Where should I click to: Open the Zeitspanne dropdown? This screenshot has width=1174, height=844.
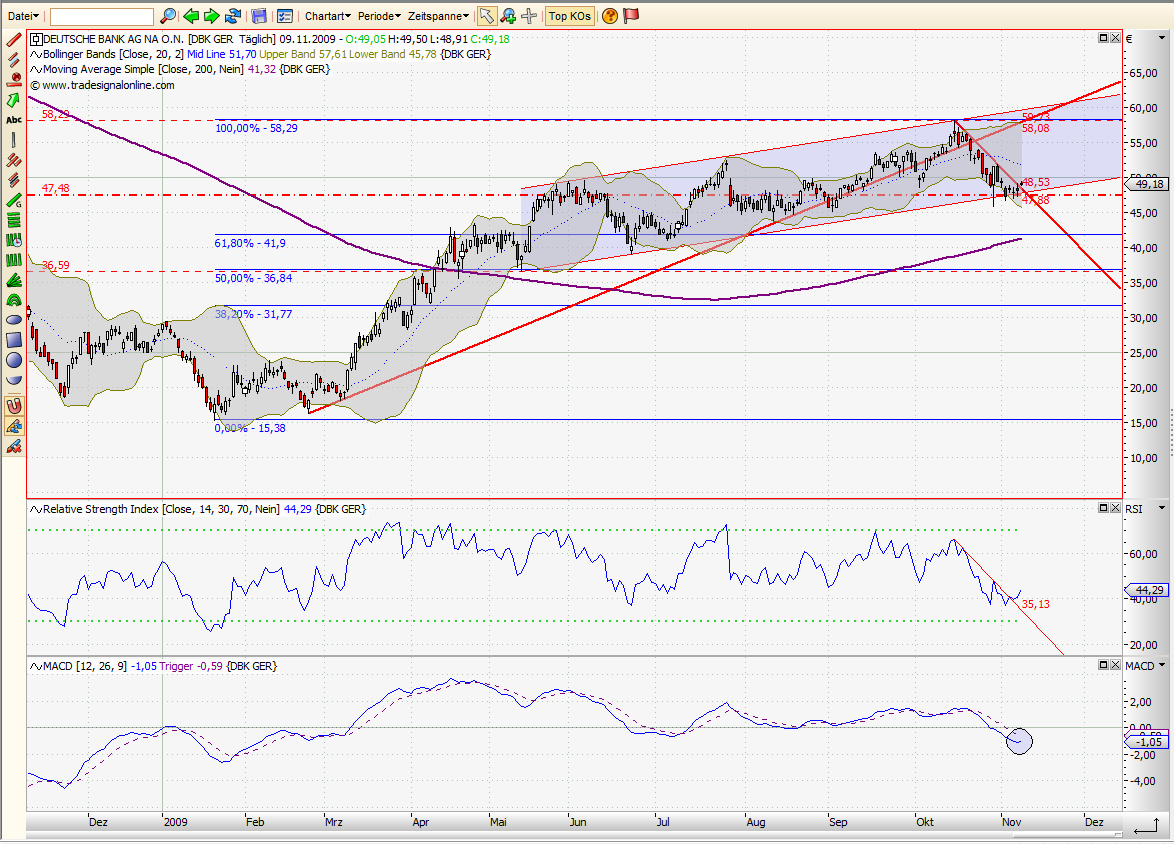pyautogui.click(x=439, y=16)
